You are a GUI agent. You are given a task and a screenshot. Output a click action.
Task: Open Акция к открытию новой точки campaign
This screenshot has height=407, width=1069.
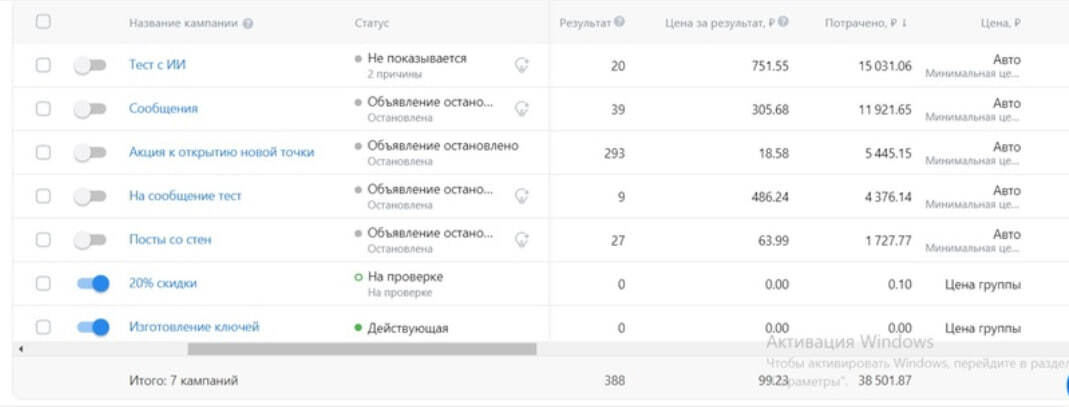click(222, 153)
